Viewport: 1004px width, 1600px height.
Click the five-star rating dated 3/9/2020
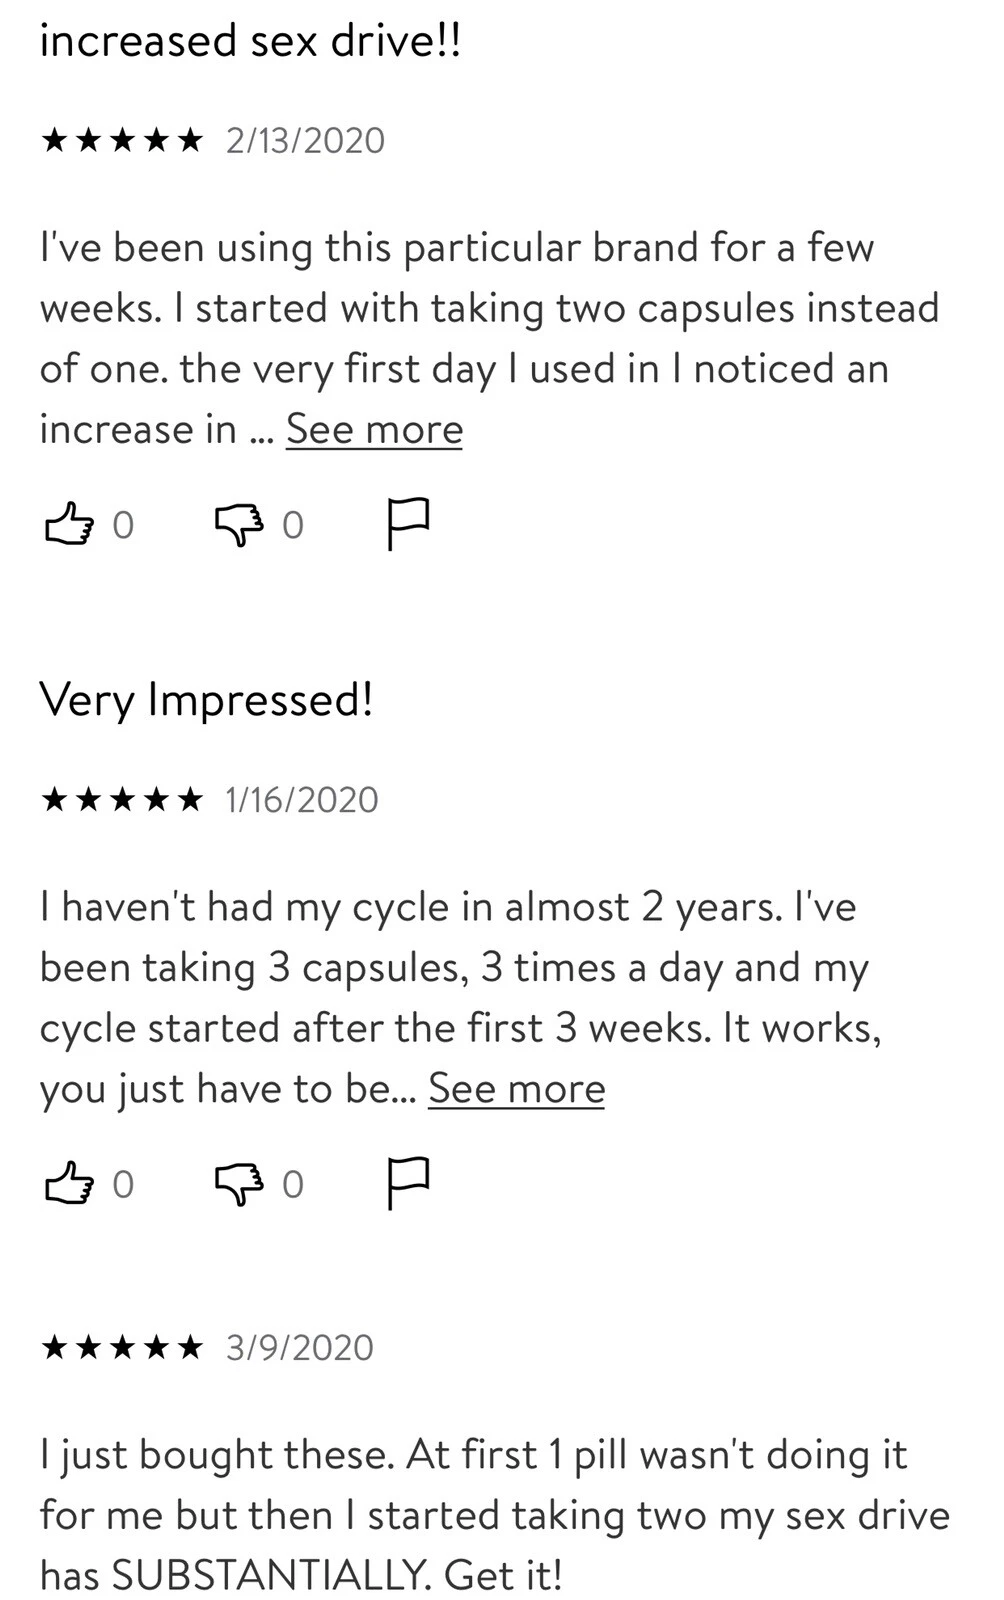click(121, 1348)
